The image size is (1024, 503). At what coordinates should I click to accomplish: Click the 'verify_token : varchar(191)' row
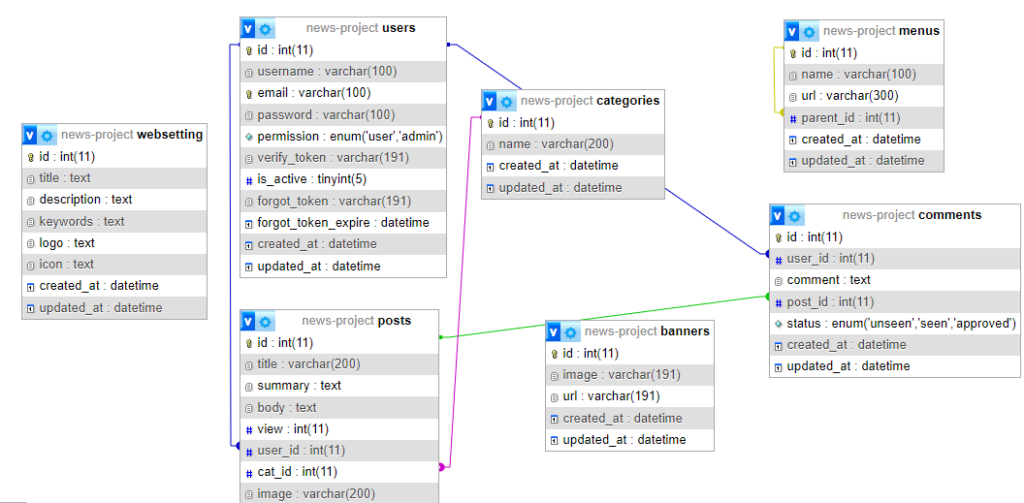[x=344, y=158]
